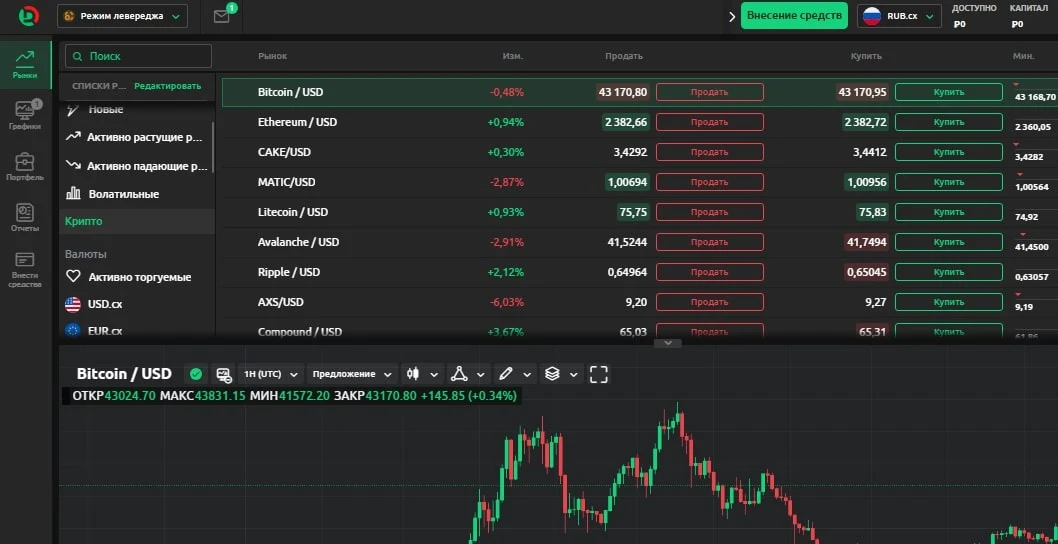The image size is (1058, 544).
Task: Click the candlestick chart type icon
Action: (412, 374)
